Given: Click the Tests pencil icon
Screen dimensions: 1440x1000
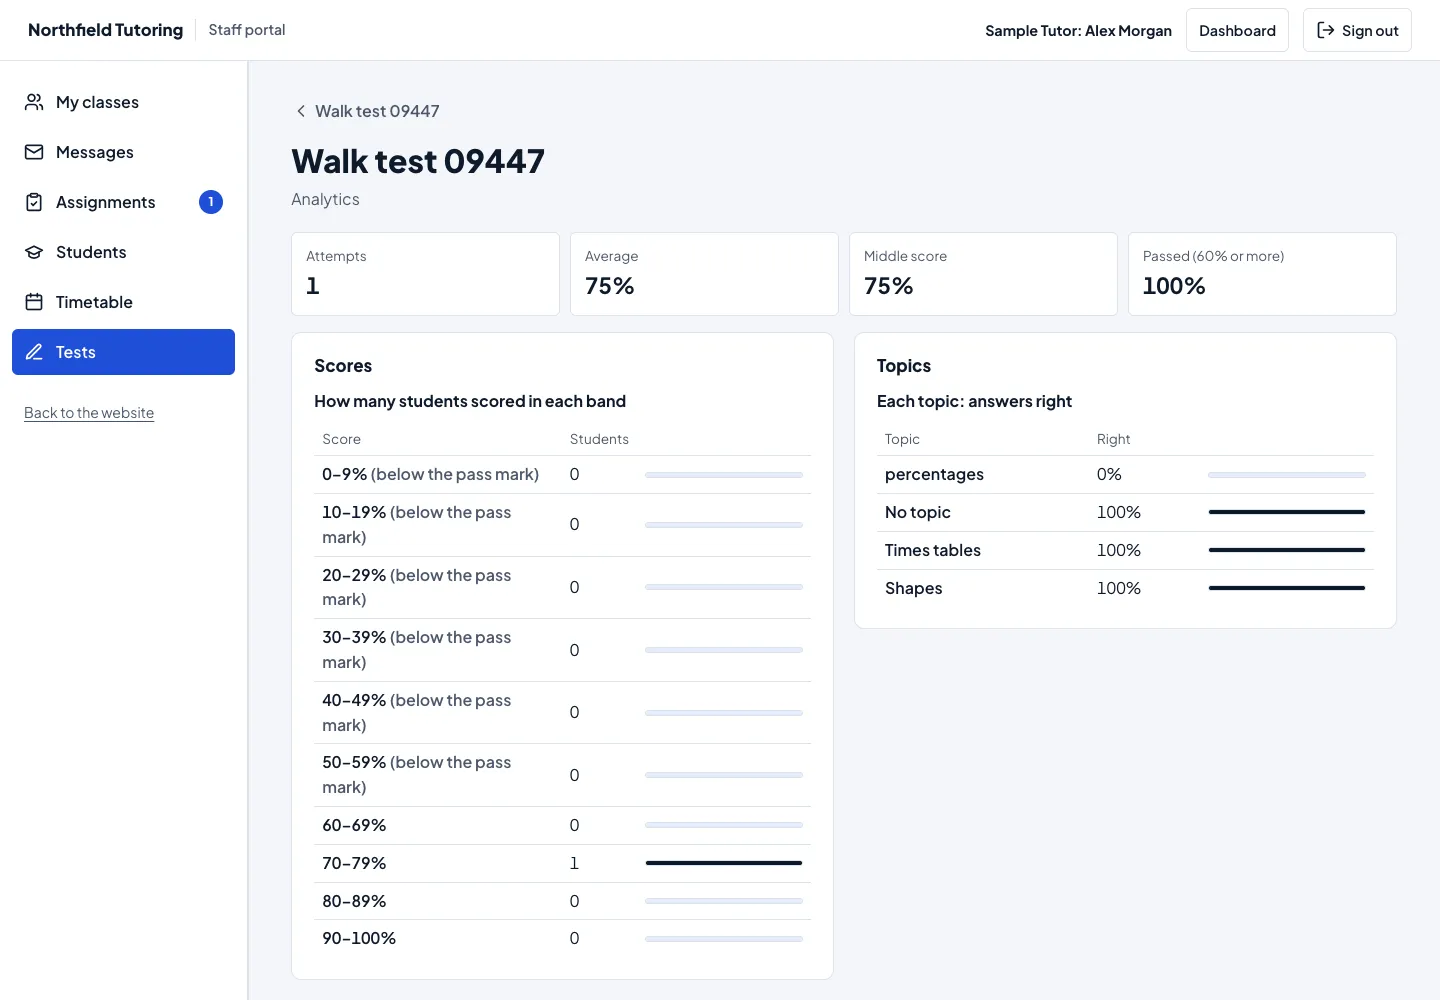Looking at the screenshot, I should pos(34,352).
